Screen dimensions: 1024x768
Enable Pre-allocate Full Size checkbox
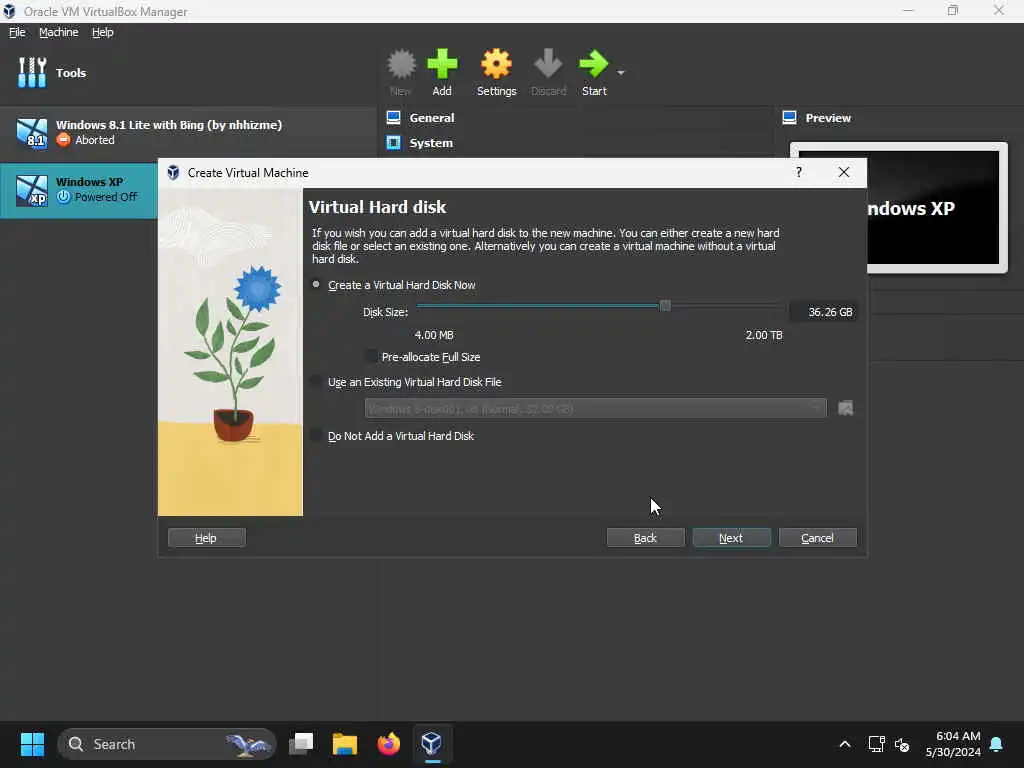click(x=371, y=357)
